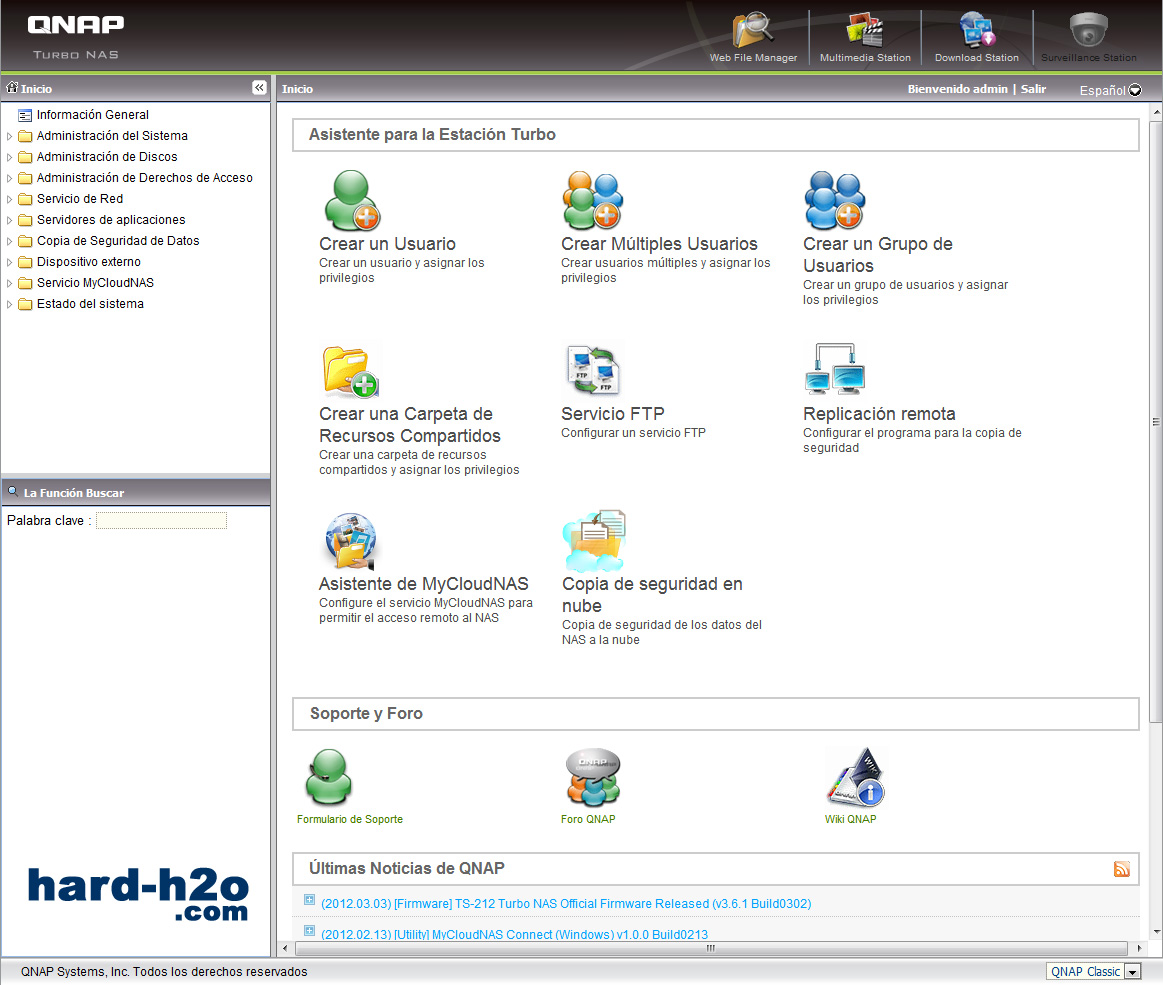This screenshot has width=1163, height=985.
Task: Expand Administración del Sistema
Action: click(x=9, y=136)
